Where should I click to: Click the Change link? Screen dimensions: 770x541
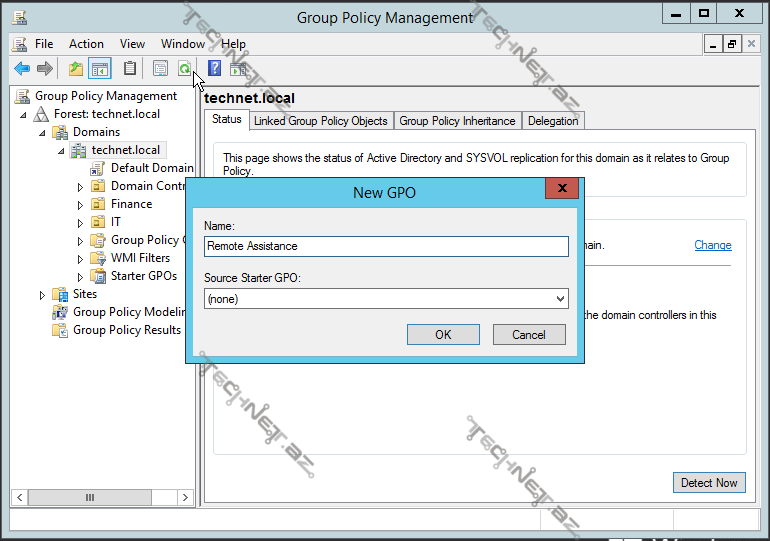(x=712, y=245)
